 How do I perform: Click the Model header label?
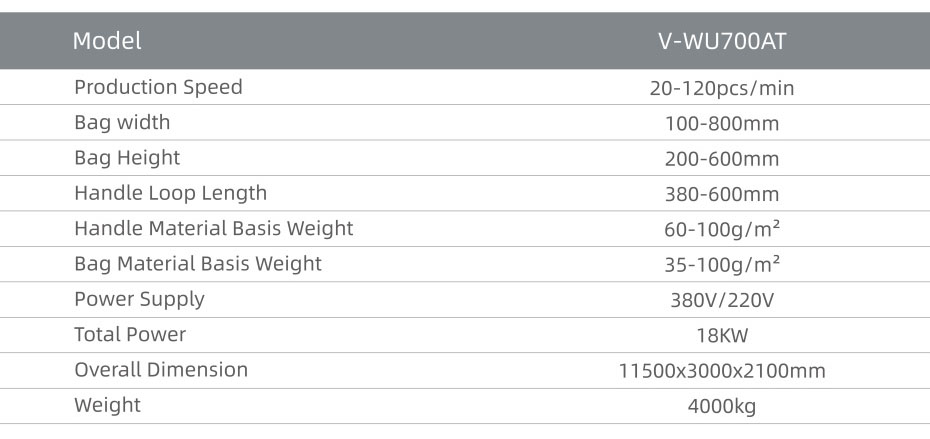(107, 41)
